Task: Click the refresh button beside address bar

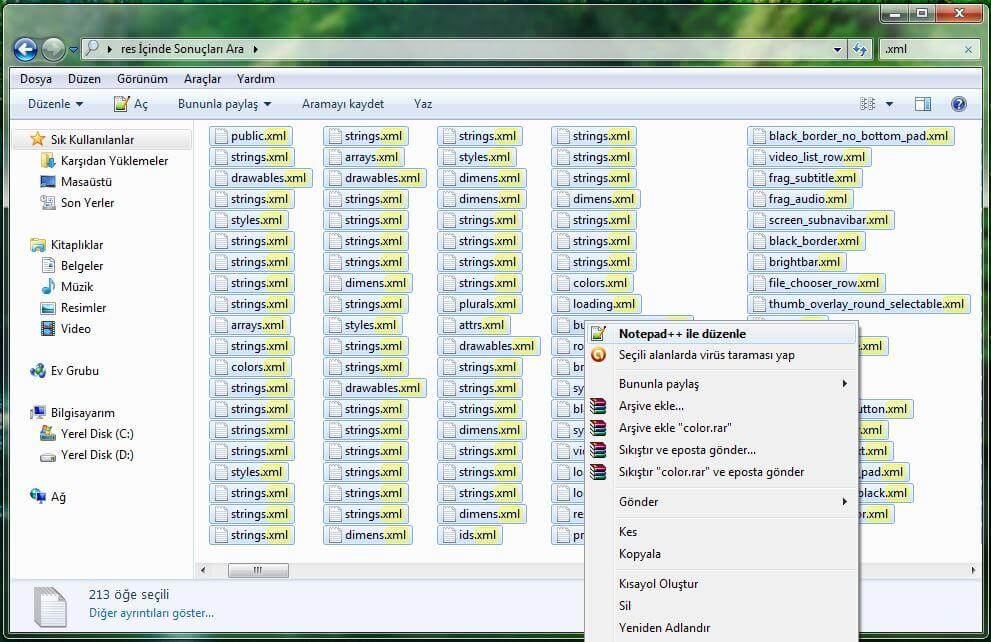Action: [x=860, y=49]
